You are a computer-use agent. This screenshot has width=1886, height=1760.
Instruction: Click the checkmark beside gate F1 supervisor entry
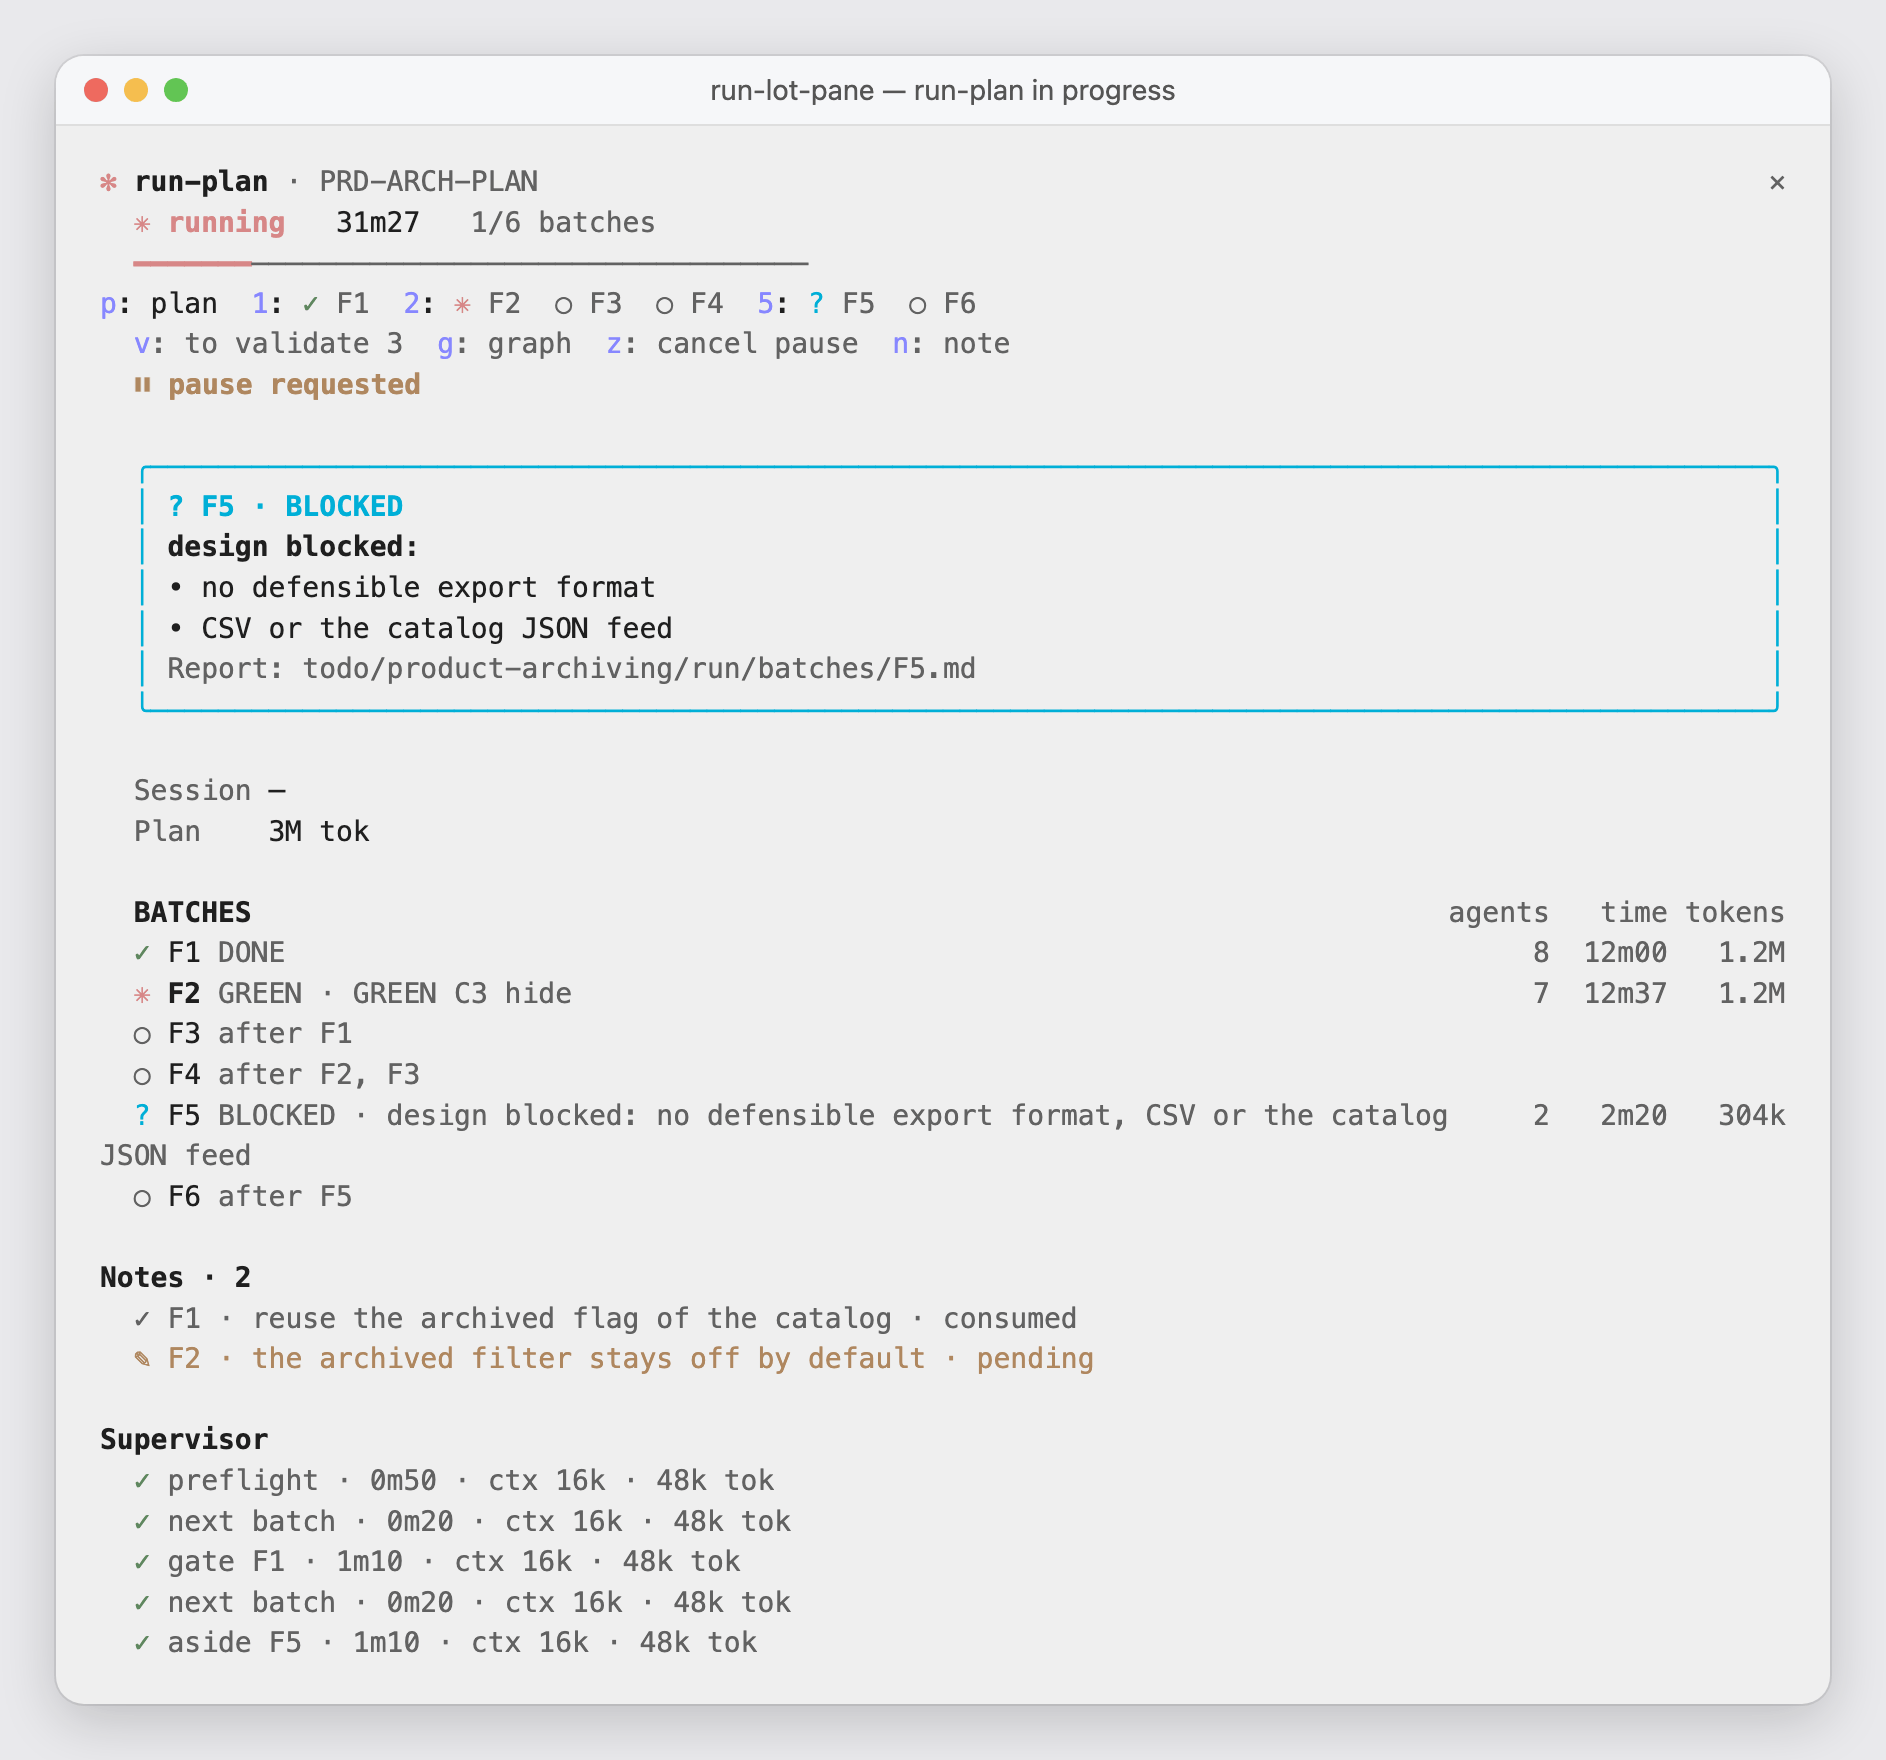142,1562
